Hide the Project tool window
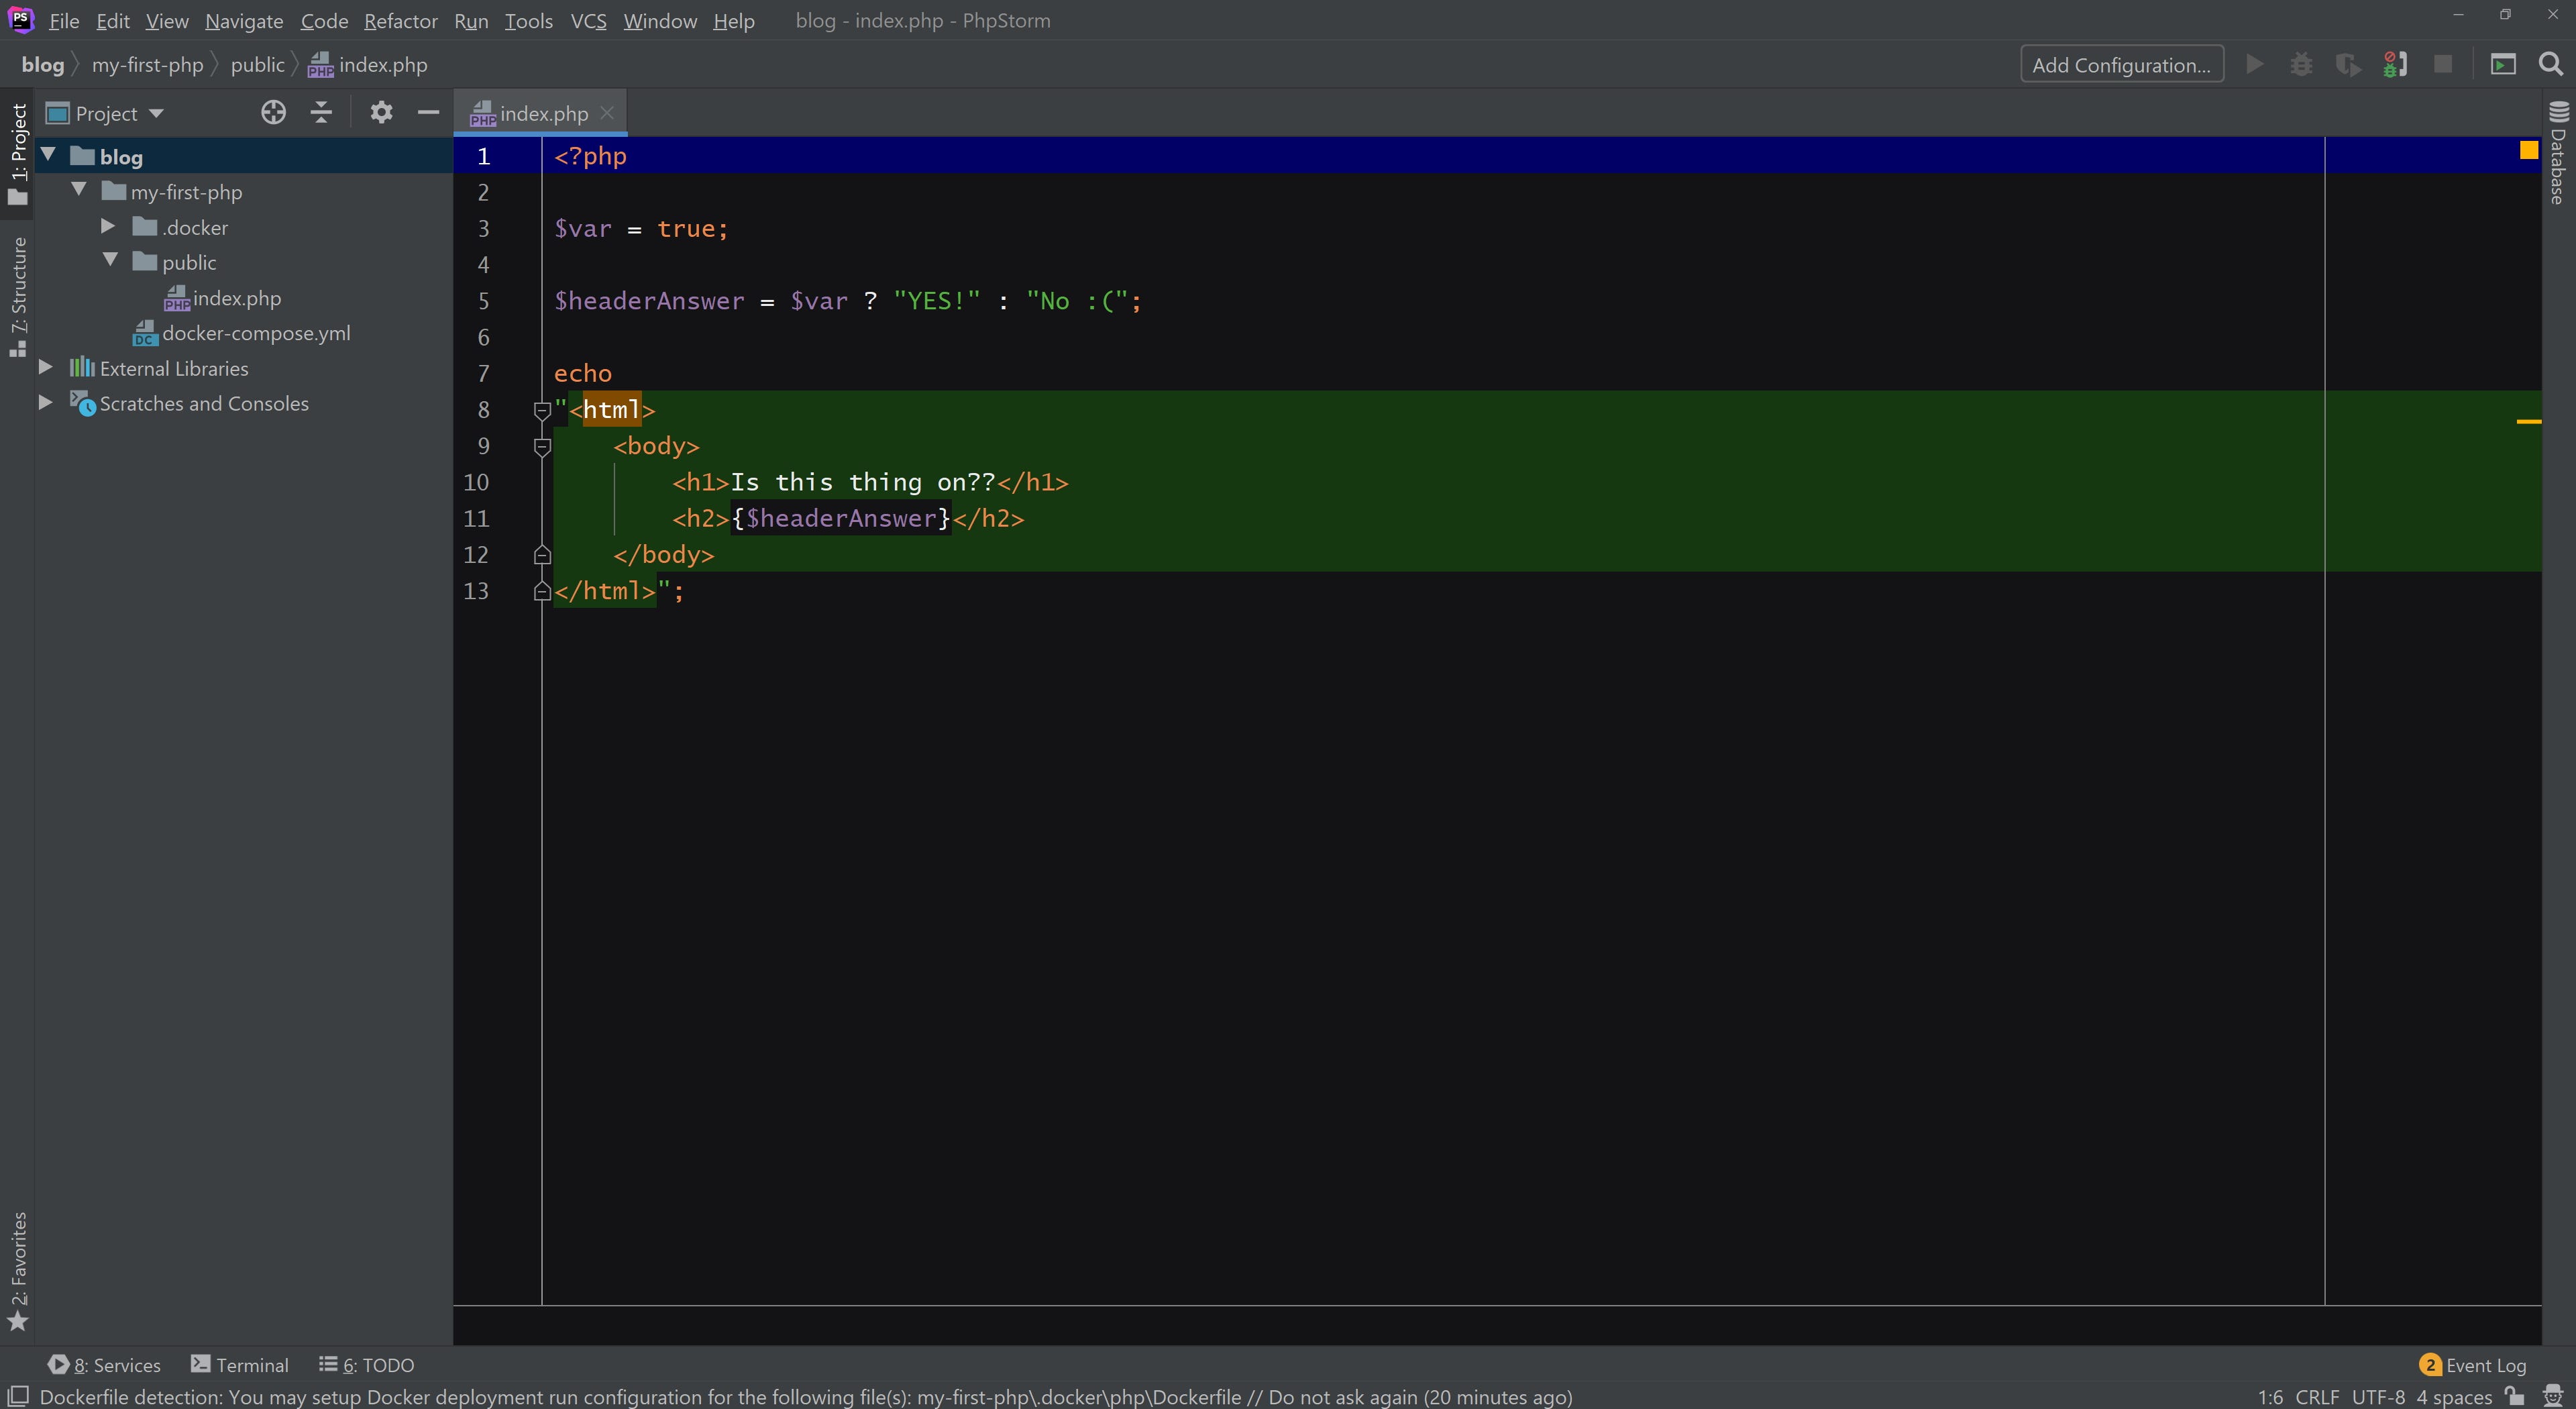The width and height of the screenshot is (2576, 1409). 428,113
